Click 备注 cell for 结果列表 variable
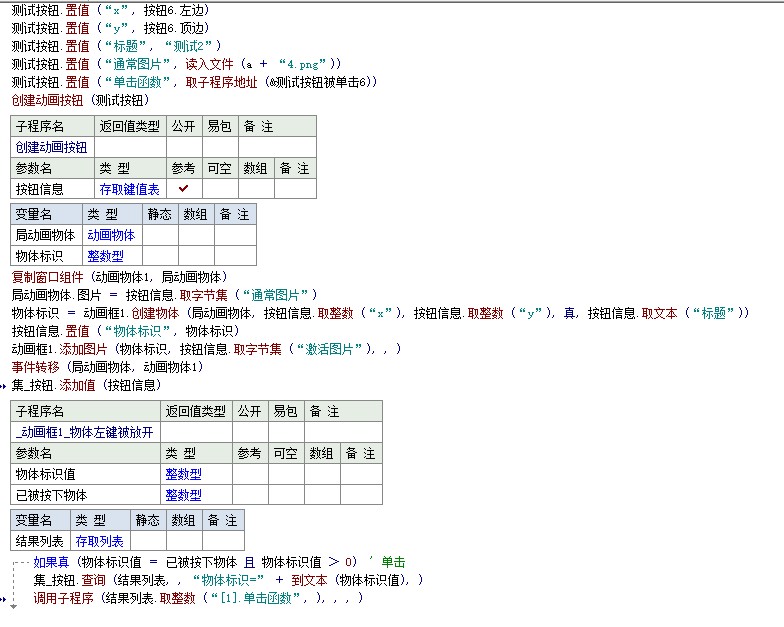Screen dimensions: 784x627 pyautogui.click(x=223, y=541)
